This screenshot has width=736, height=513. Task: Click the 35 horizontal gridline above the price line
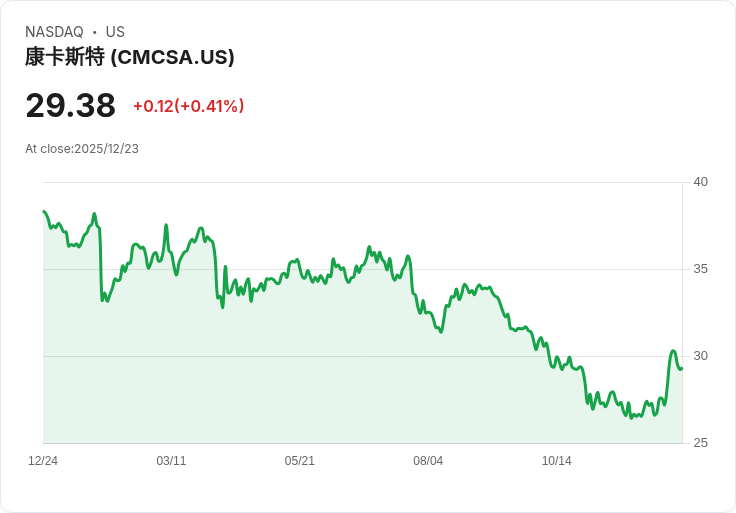(x=560, y=269)
